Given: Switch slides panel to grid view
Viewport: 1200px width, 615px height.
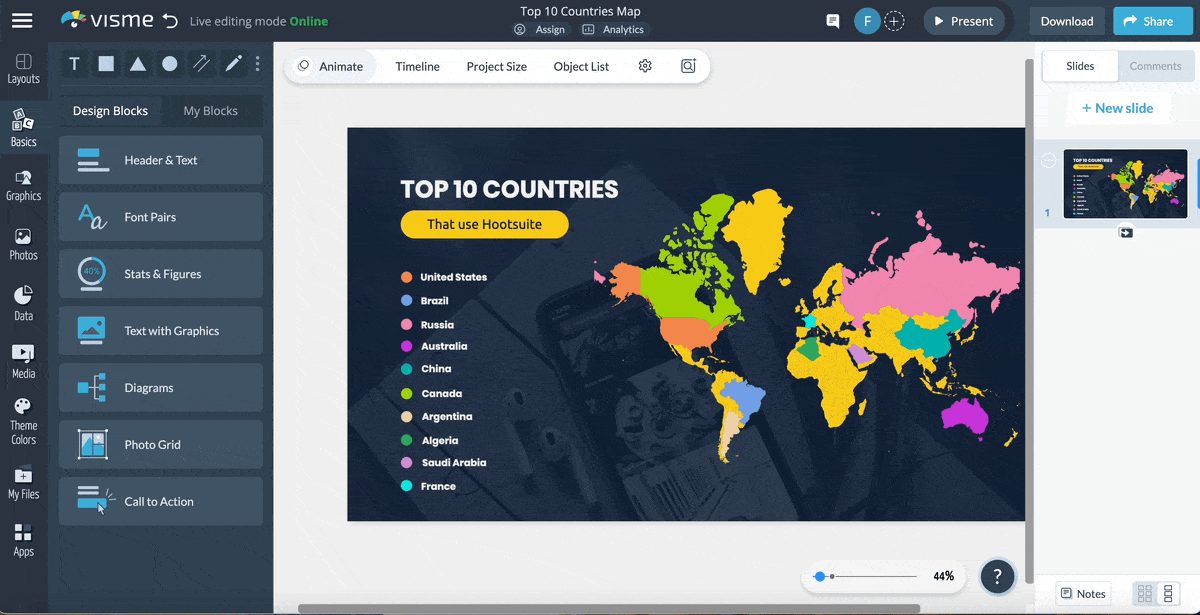Looking at the screenshot, I should click(1144, 592).
